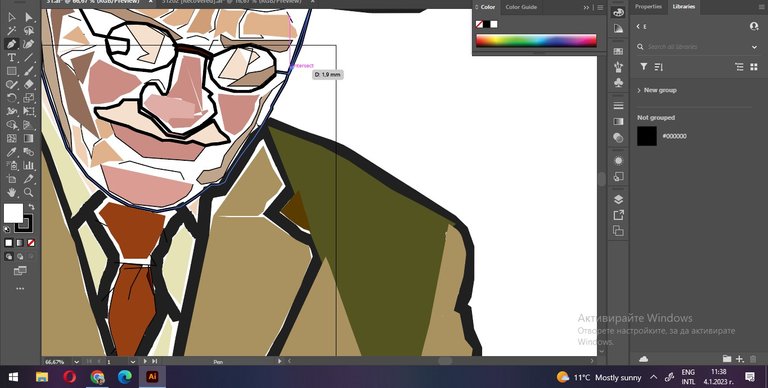768x388 pixels.
Task: Go back using Libraries back chevron
Action: point(639,26)
